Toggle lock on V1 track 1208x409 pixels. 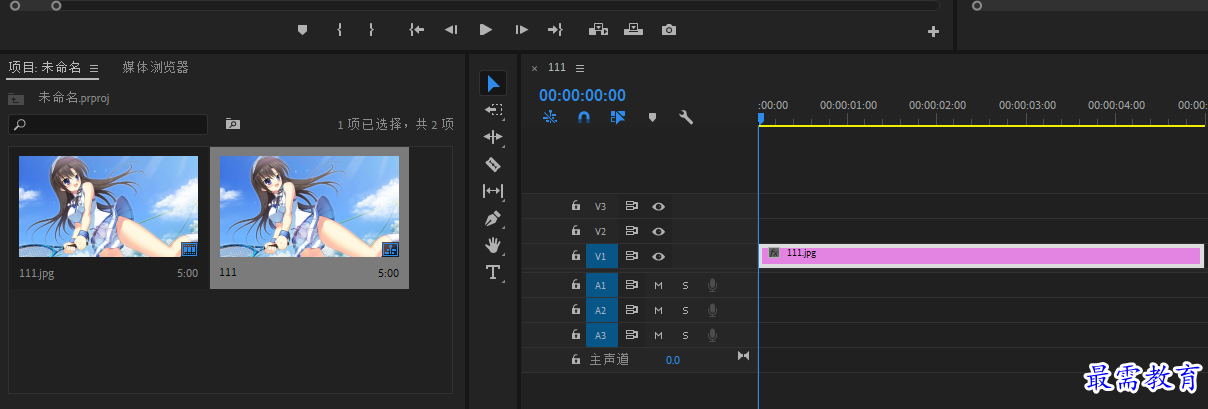click(575, 256)
